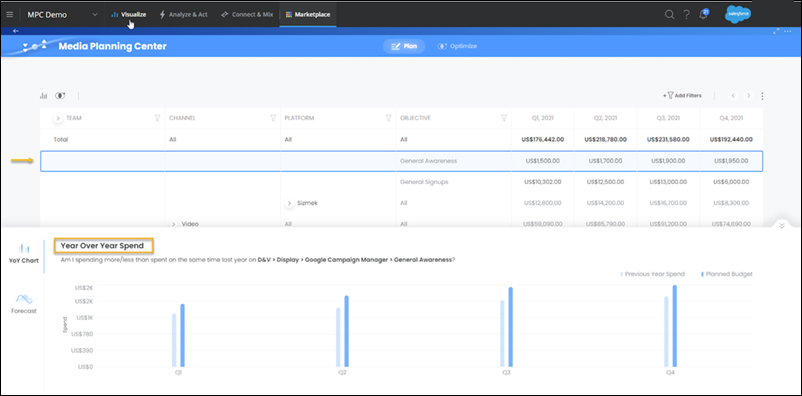Click the US$14,200.00 Sizmek cell

coord(606,203)
